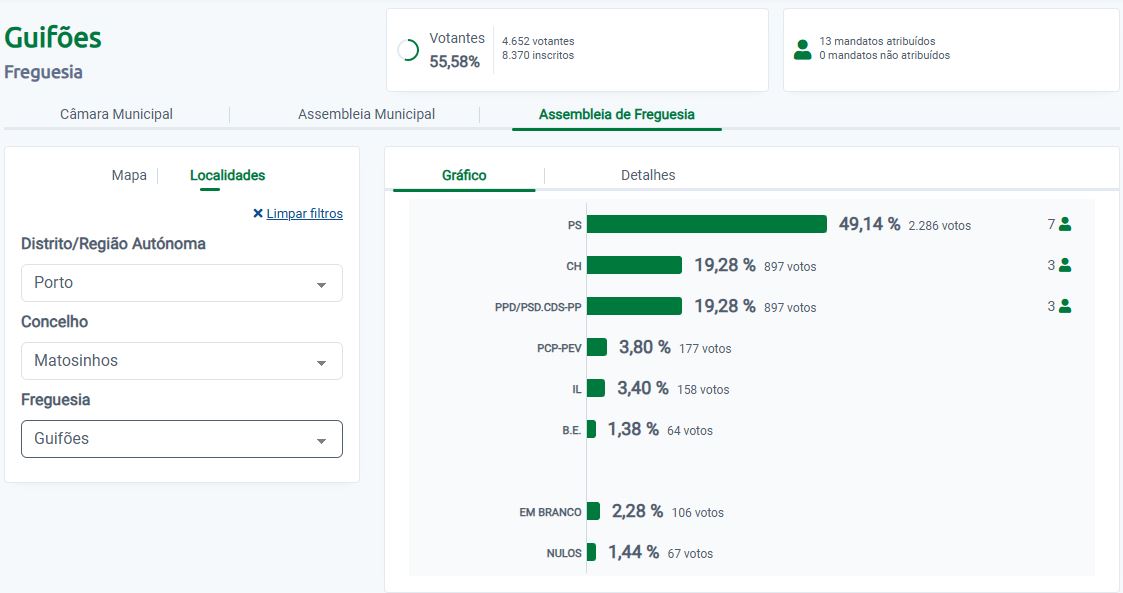Switch to the Assembleia Municipal tab
1123x593 pixels.
click(366, 114)
